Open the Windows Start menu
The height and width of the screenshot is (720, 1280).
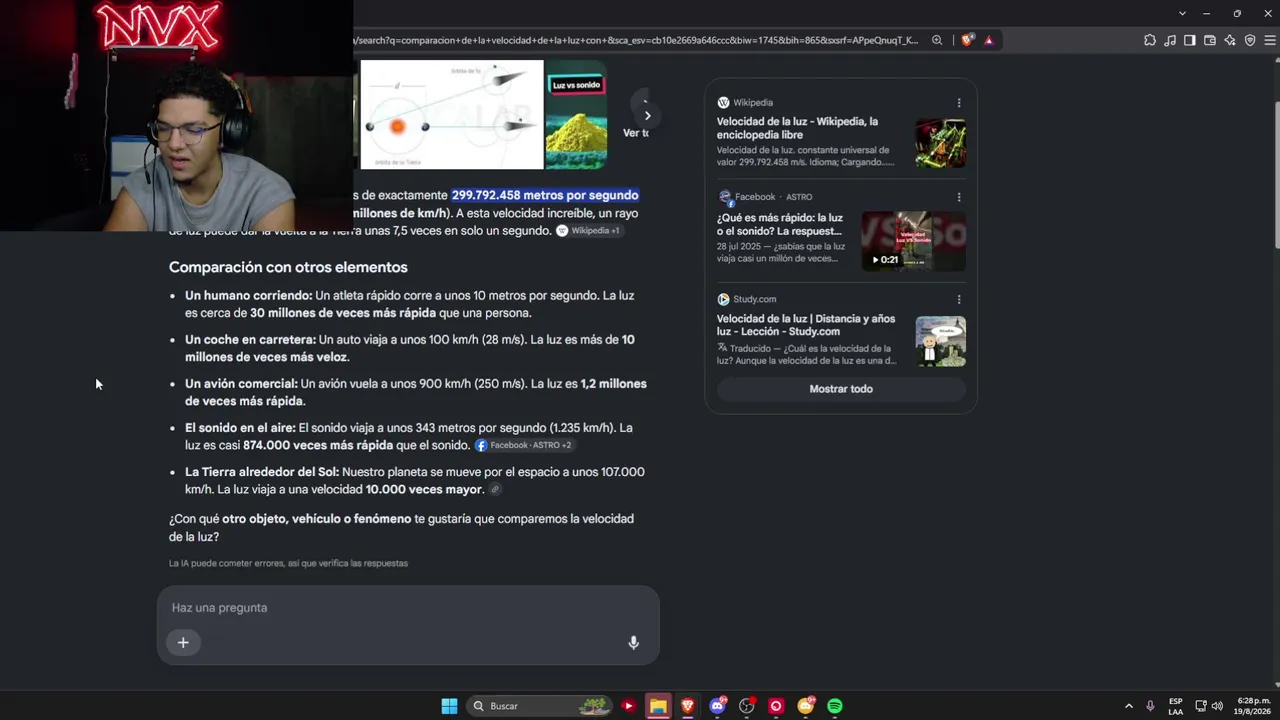click(x=449, y=706)
